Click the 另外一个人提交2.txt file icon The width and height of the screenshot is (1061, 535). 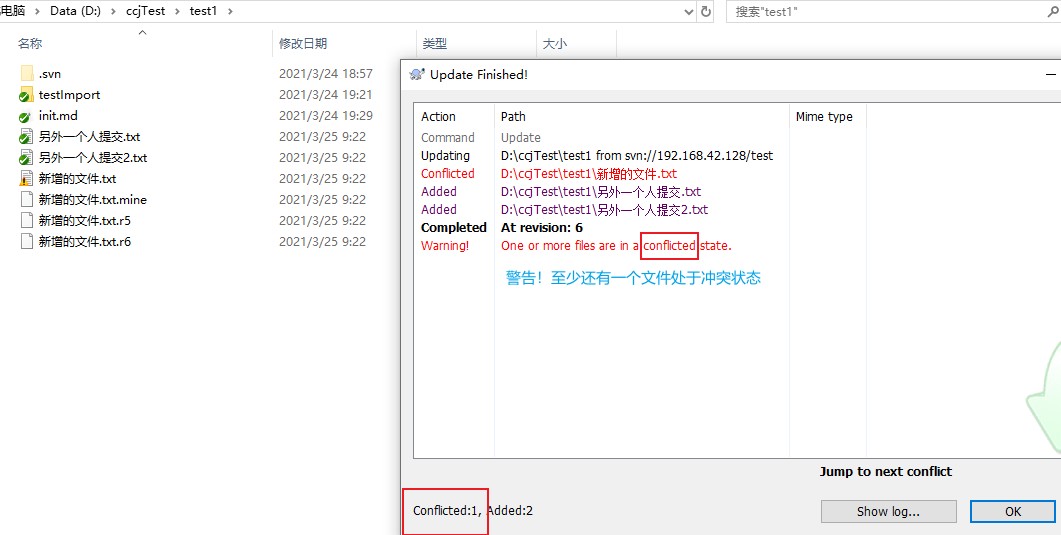coord(26,158)
